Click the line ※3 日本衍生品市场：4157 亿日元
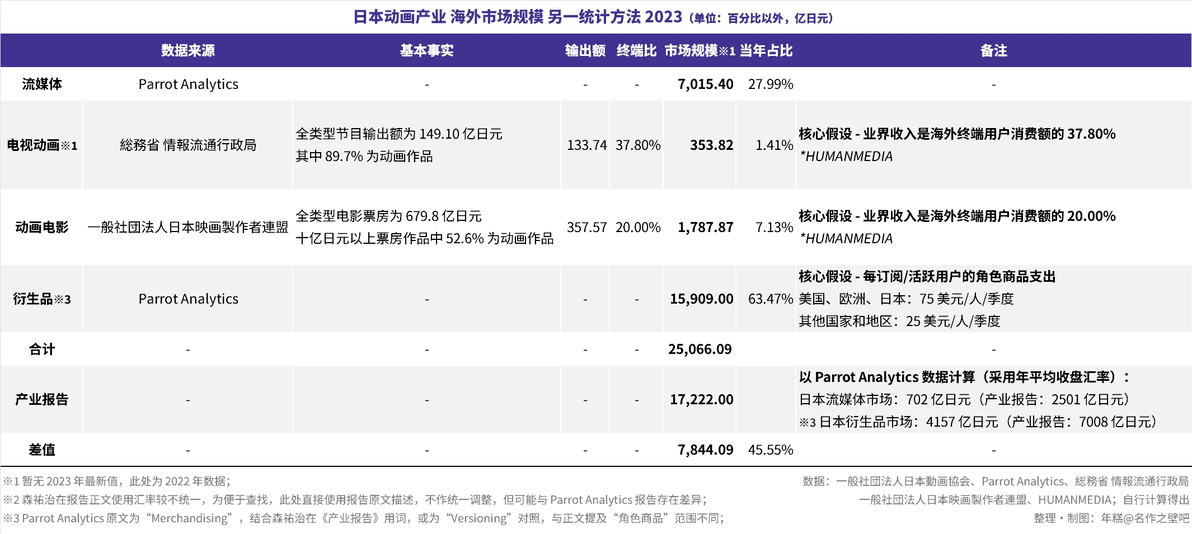The height and width of the screenshot is (534, 1192). [979, 420]
